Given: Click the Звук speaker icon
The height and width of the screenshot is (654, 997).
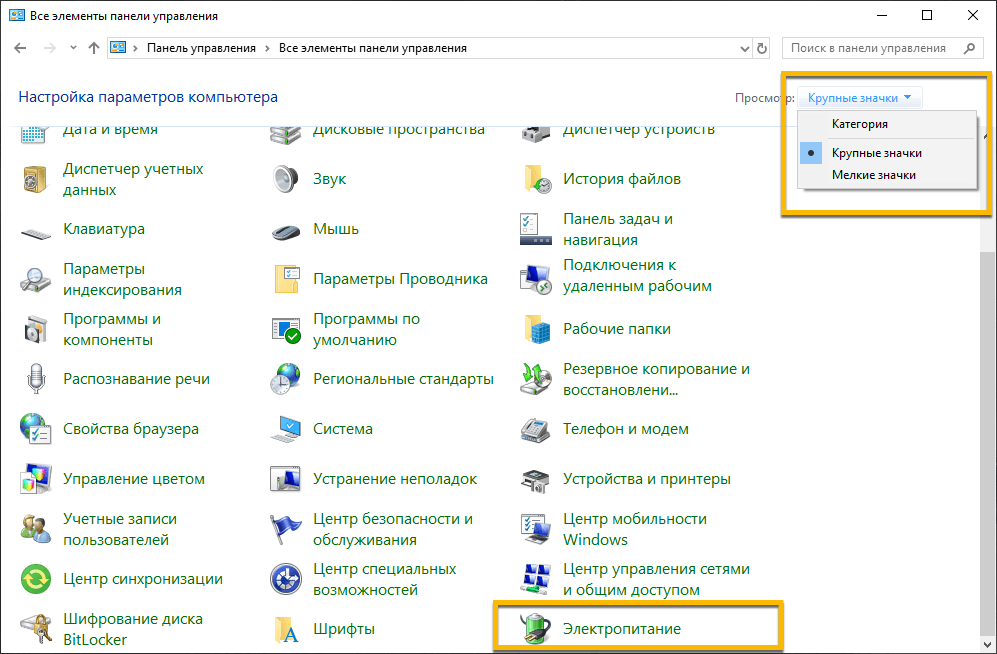Looking at the screenshot, I should (286, 179).
